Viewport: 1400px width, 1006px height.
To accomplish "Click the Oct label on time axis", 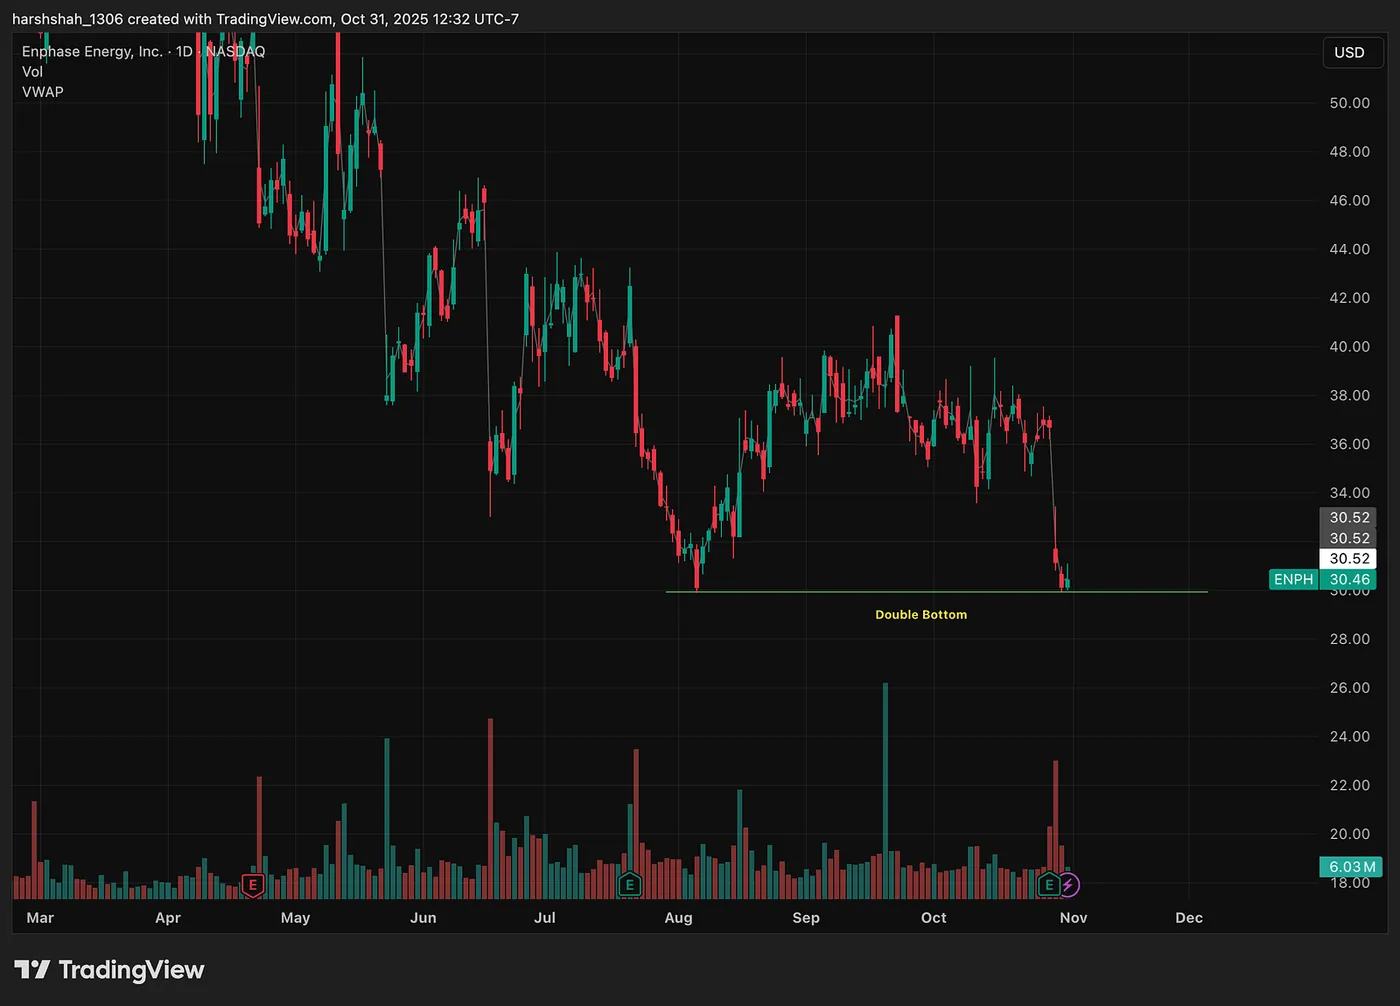I will pyautogui.click(x=933, y=917).
